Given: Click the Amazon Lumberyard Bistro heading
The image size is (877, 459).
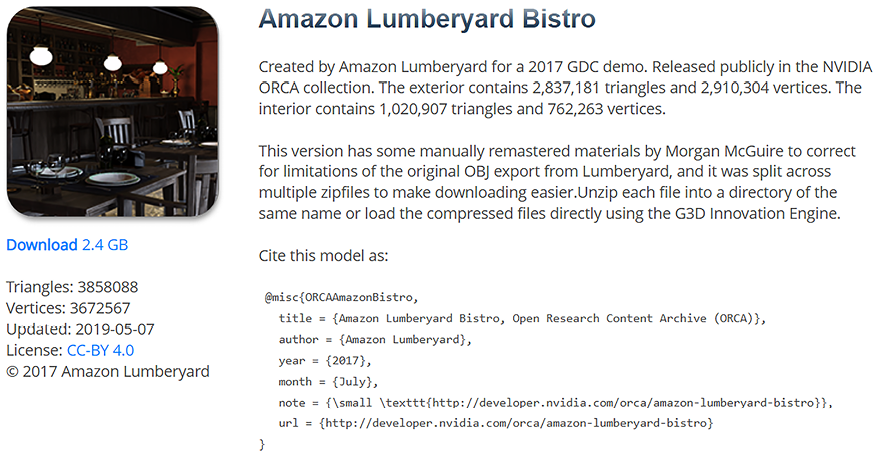Looking at the screenshot, I should (x=426, y=19).
